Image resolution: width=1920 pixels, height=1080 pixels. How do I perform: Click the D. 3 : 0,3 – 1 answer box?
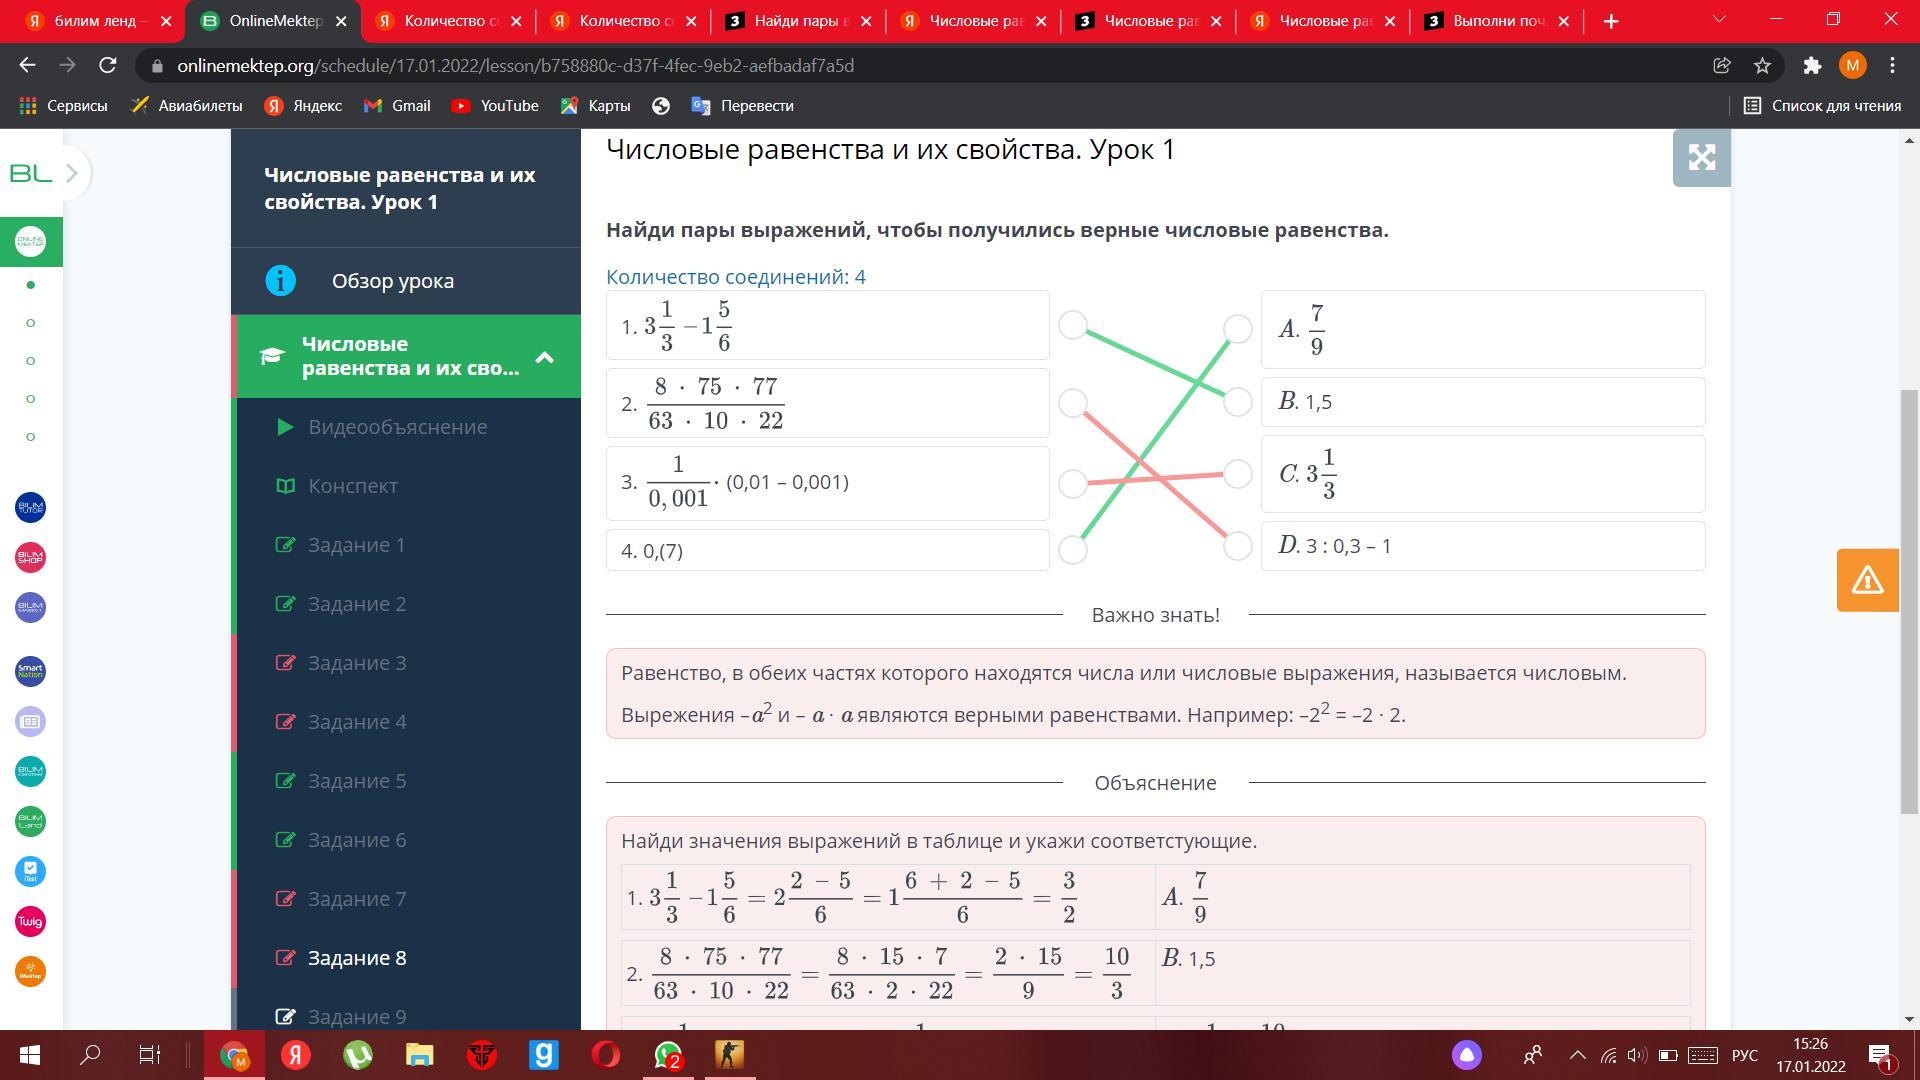pos(1483,546)
